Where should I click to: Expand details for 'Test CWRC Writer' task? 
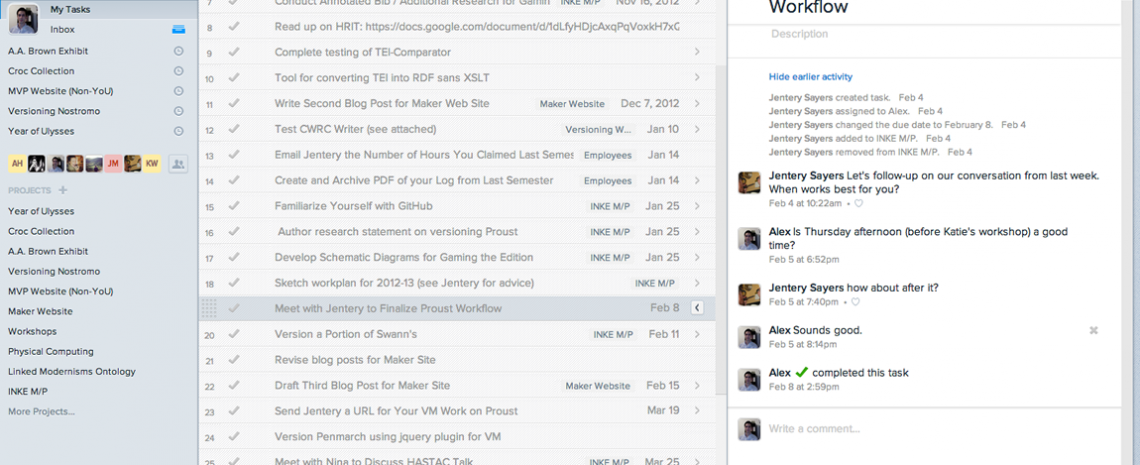pos(697,129)
